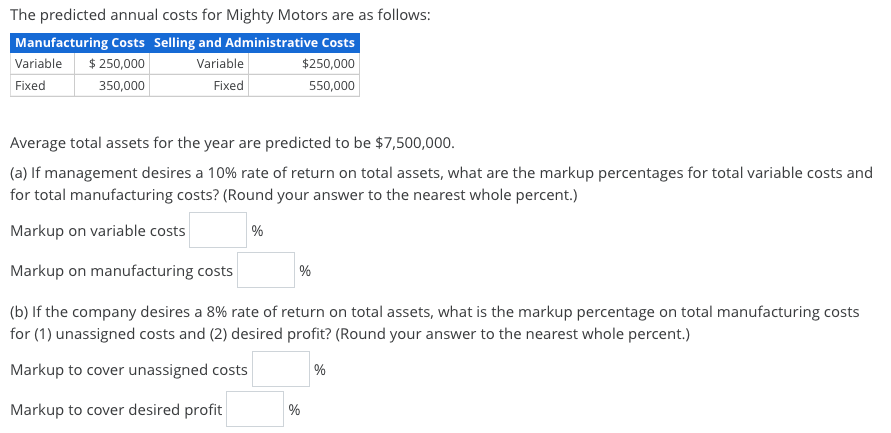Click the Markup on variable costs label
Screen dimensions: 891x433
click(98, 231)
